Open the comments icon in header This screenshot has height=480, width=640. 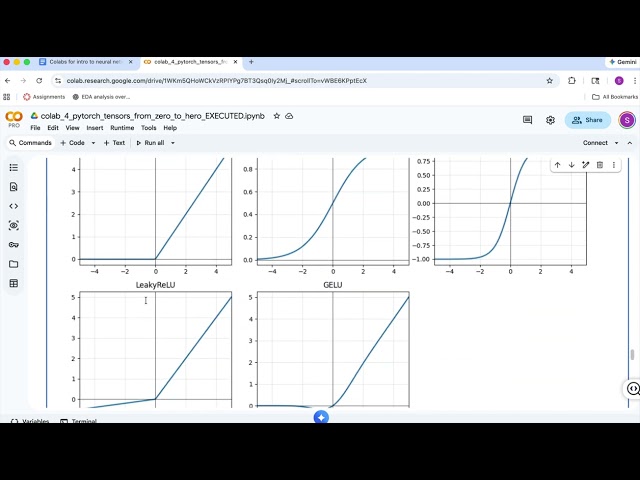coord(527,120)
